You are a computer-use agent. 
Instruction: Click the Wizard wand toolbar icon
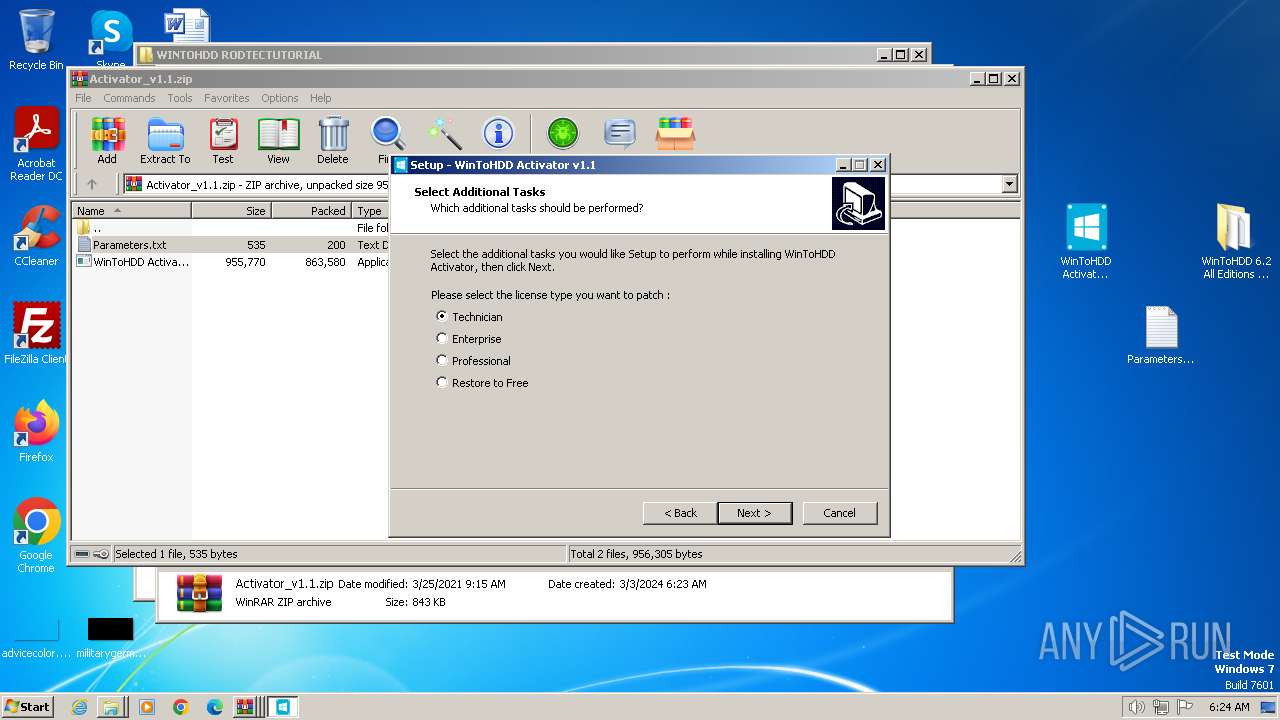(x=444, y=133)
